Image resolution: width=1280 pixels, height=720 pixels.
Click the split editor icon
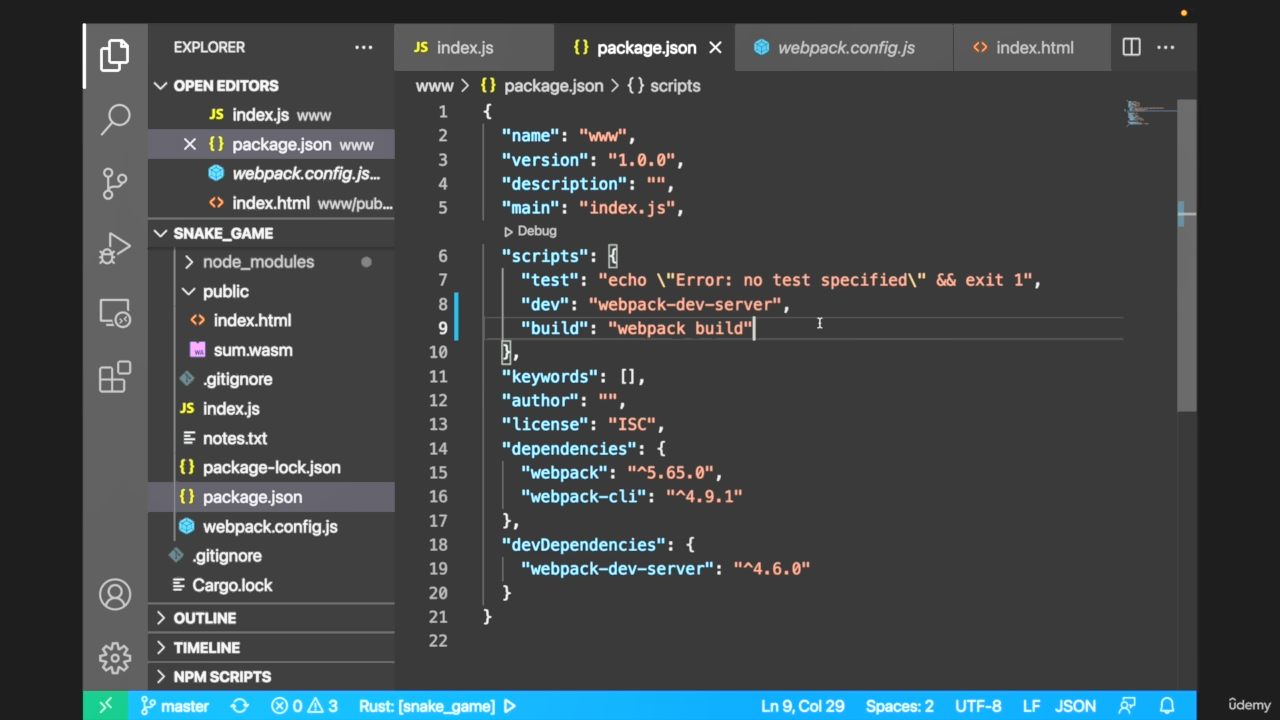point(1131,47)
